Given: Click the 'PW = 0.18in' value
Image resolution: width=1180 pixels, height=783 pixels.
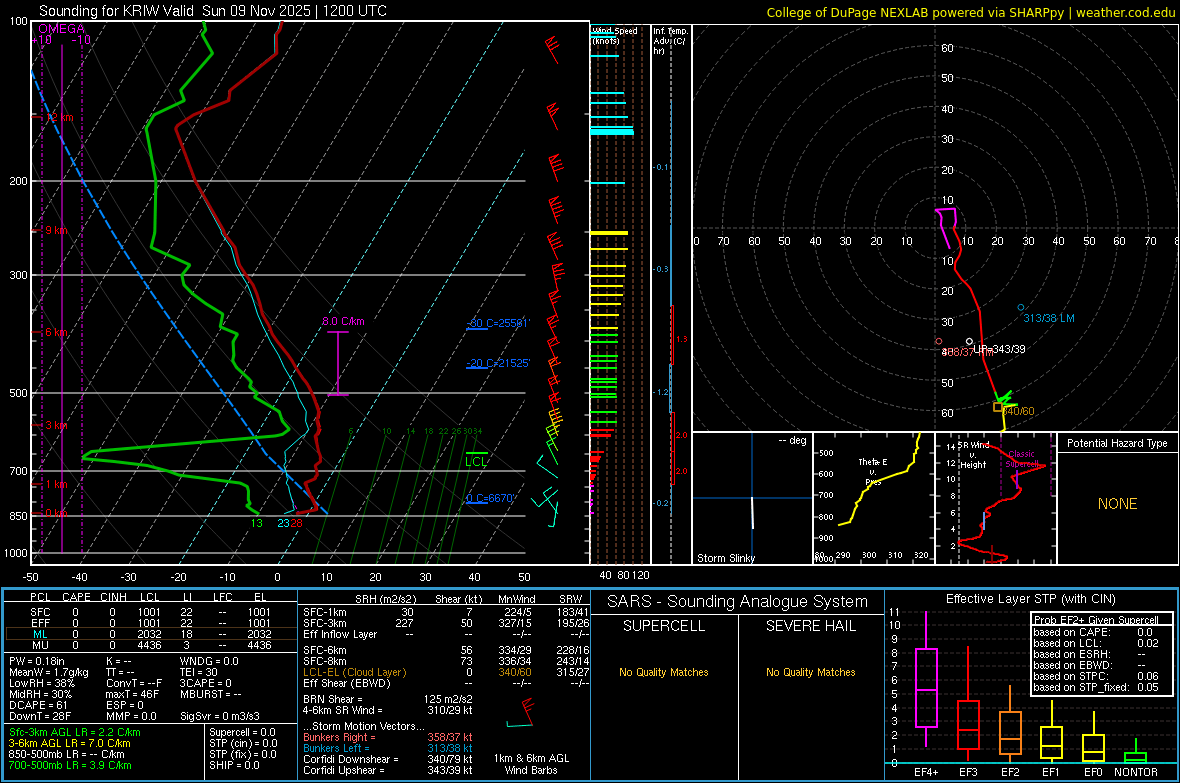Looking at the screenshot, I should (37, 661).
